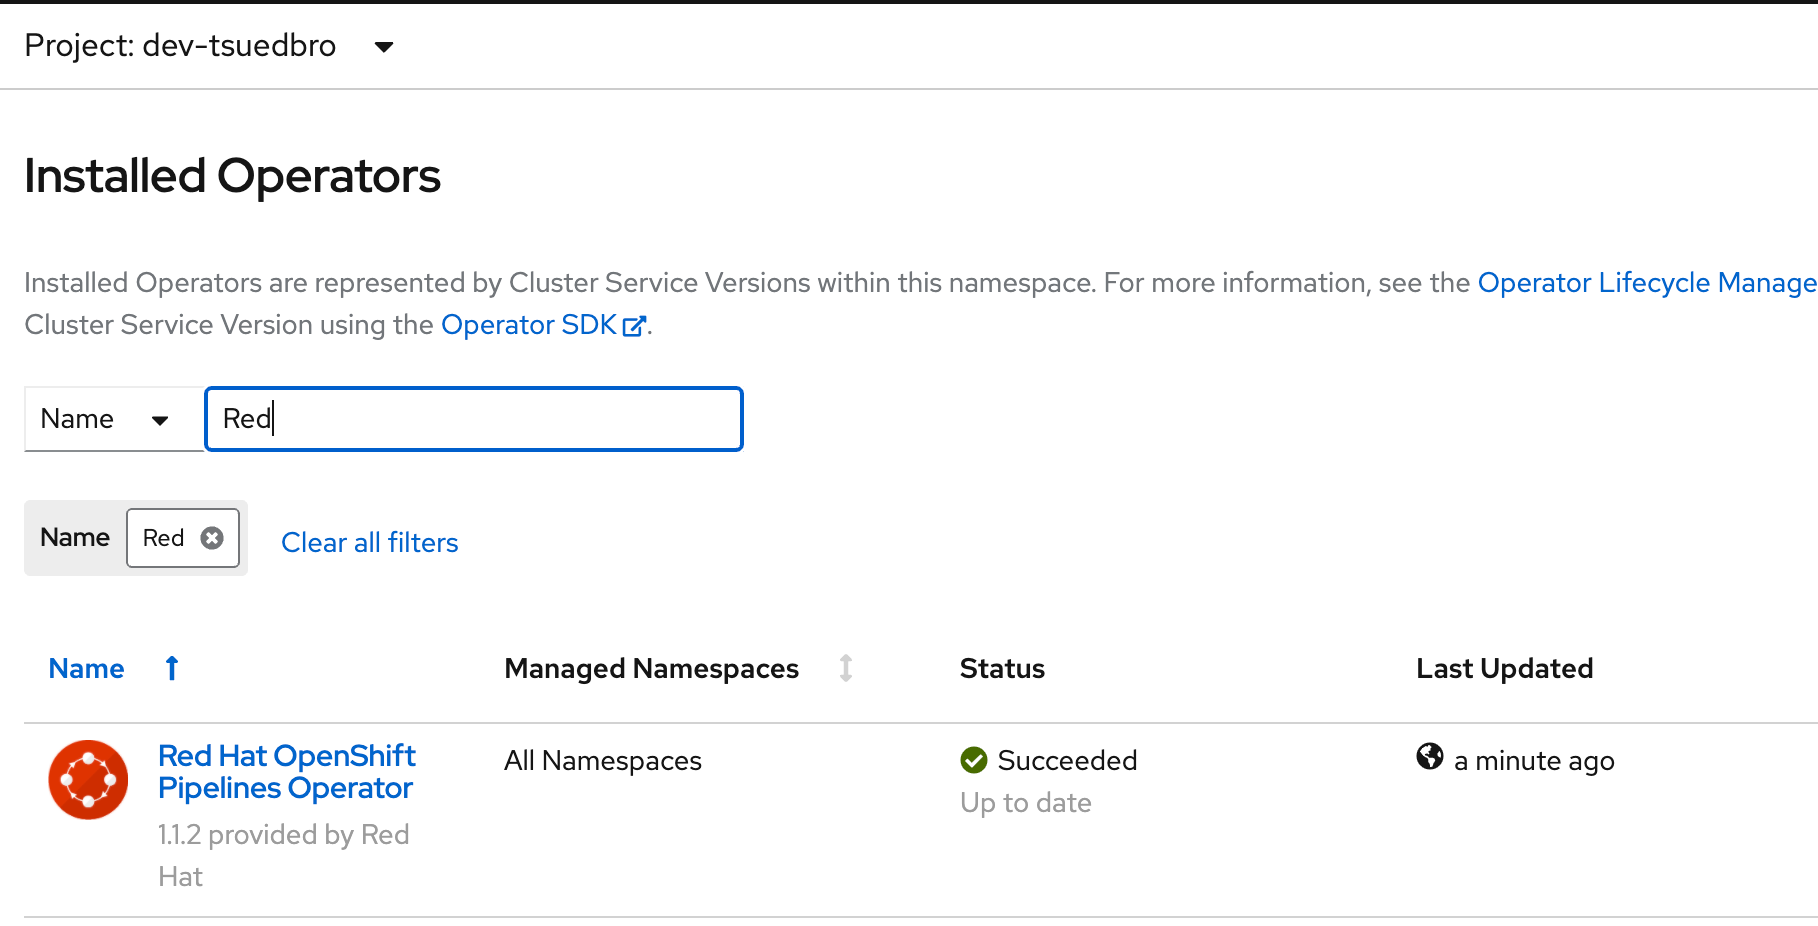Sort by Managed Namespaces column header
Image resolution: width=1818 pixels, height=926 pixels.
point(651,668)
